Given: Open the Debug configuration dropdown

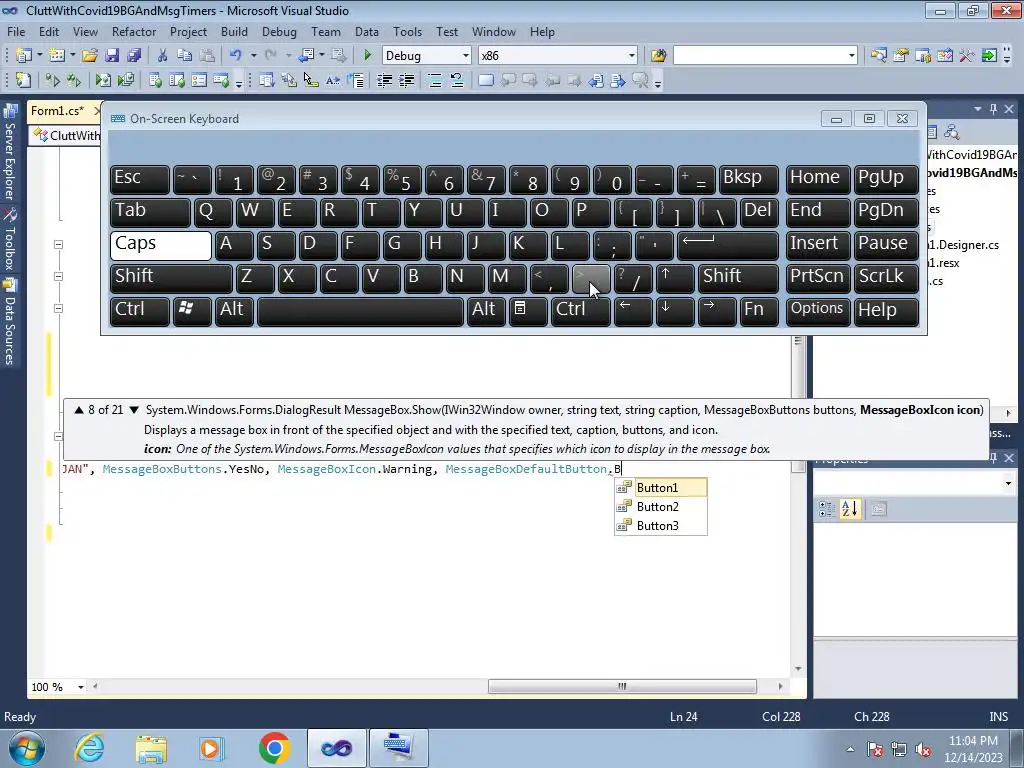Looking at the screenshot, I should 466,56.
